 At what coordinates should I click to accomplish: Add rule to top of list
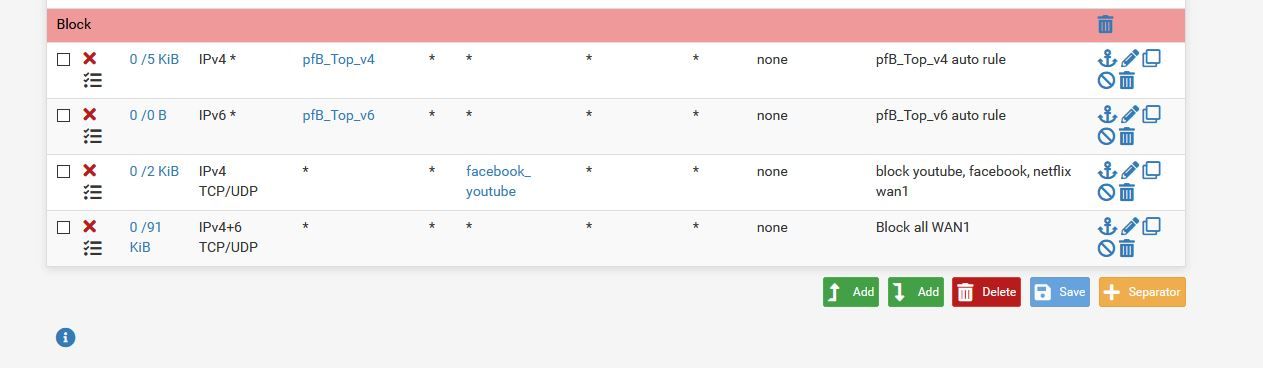851,292
